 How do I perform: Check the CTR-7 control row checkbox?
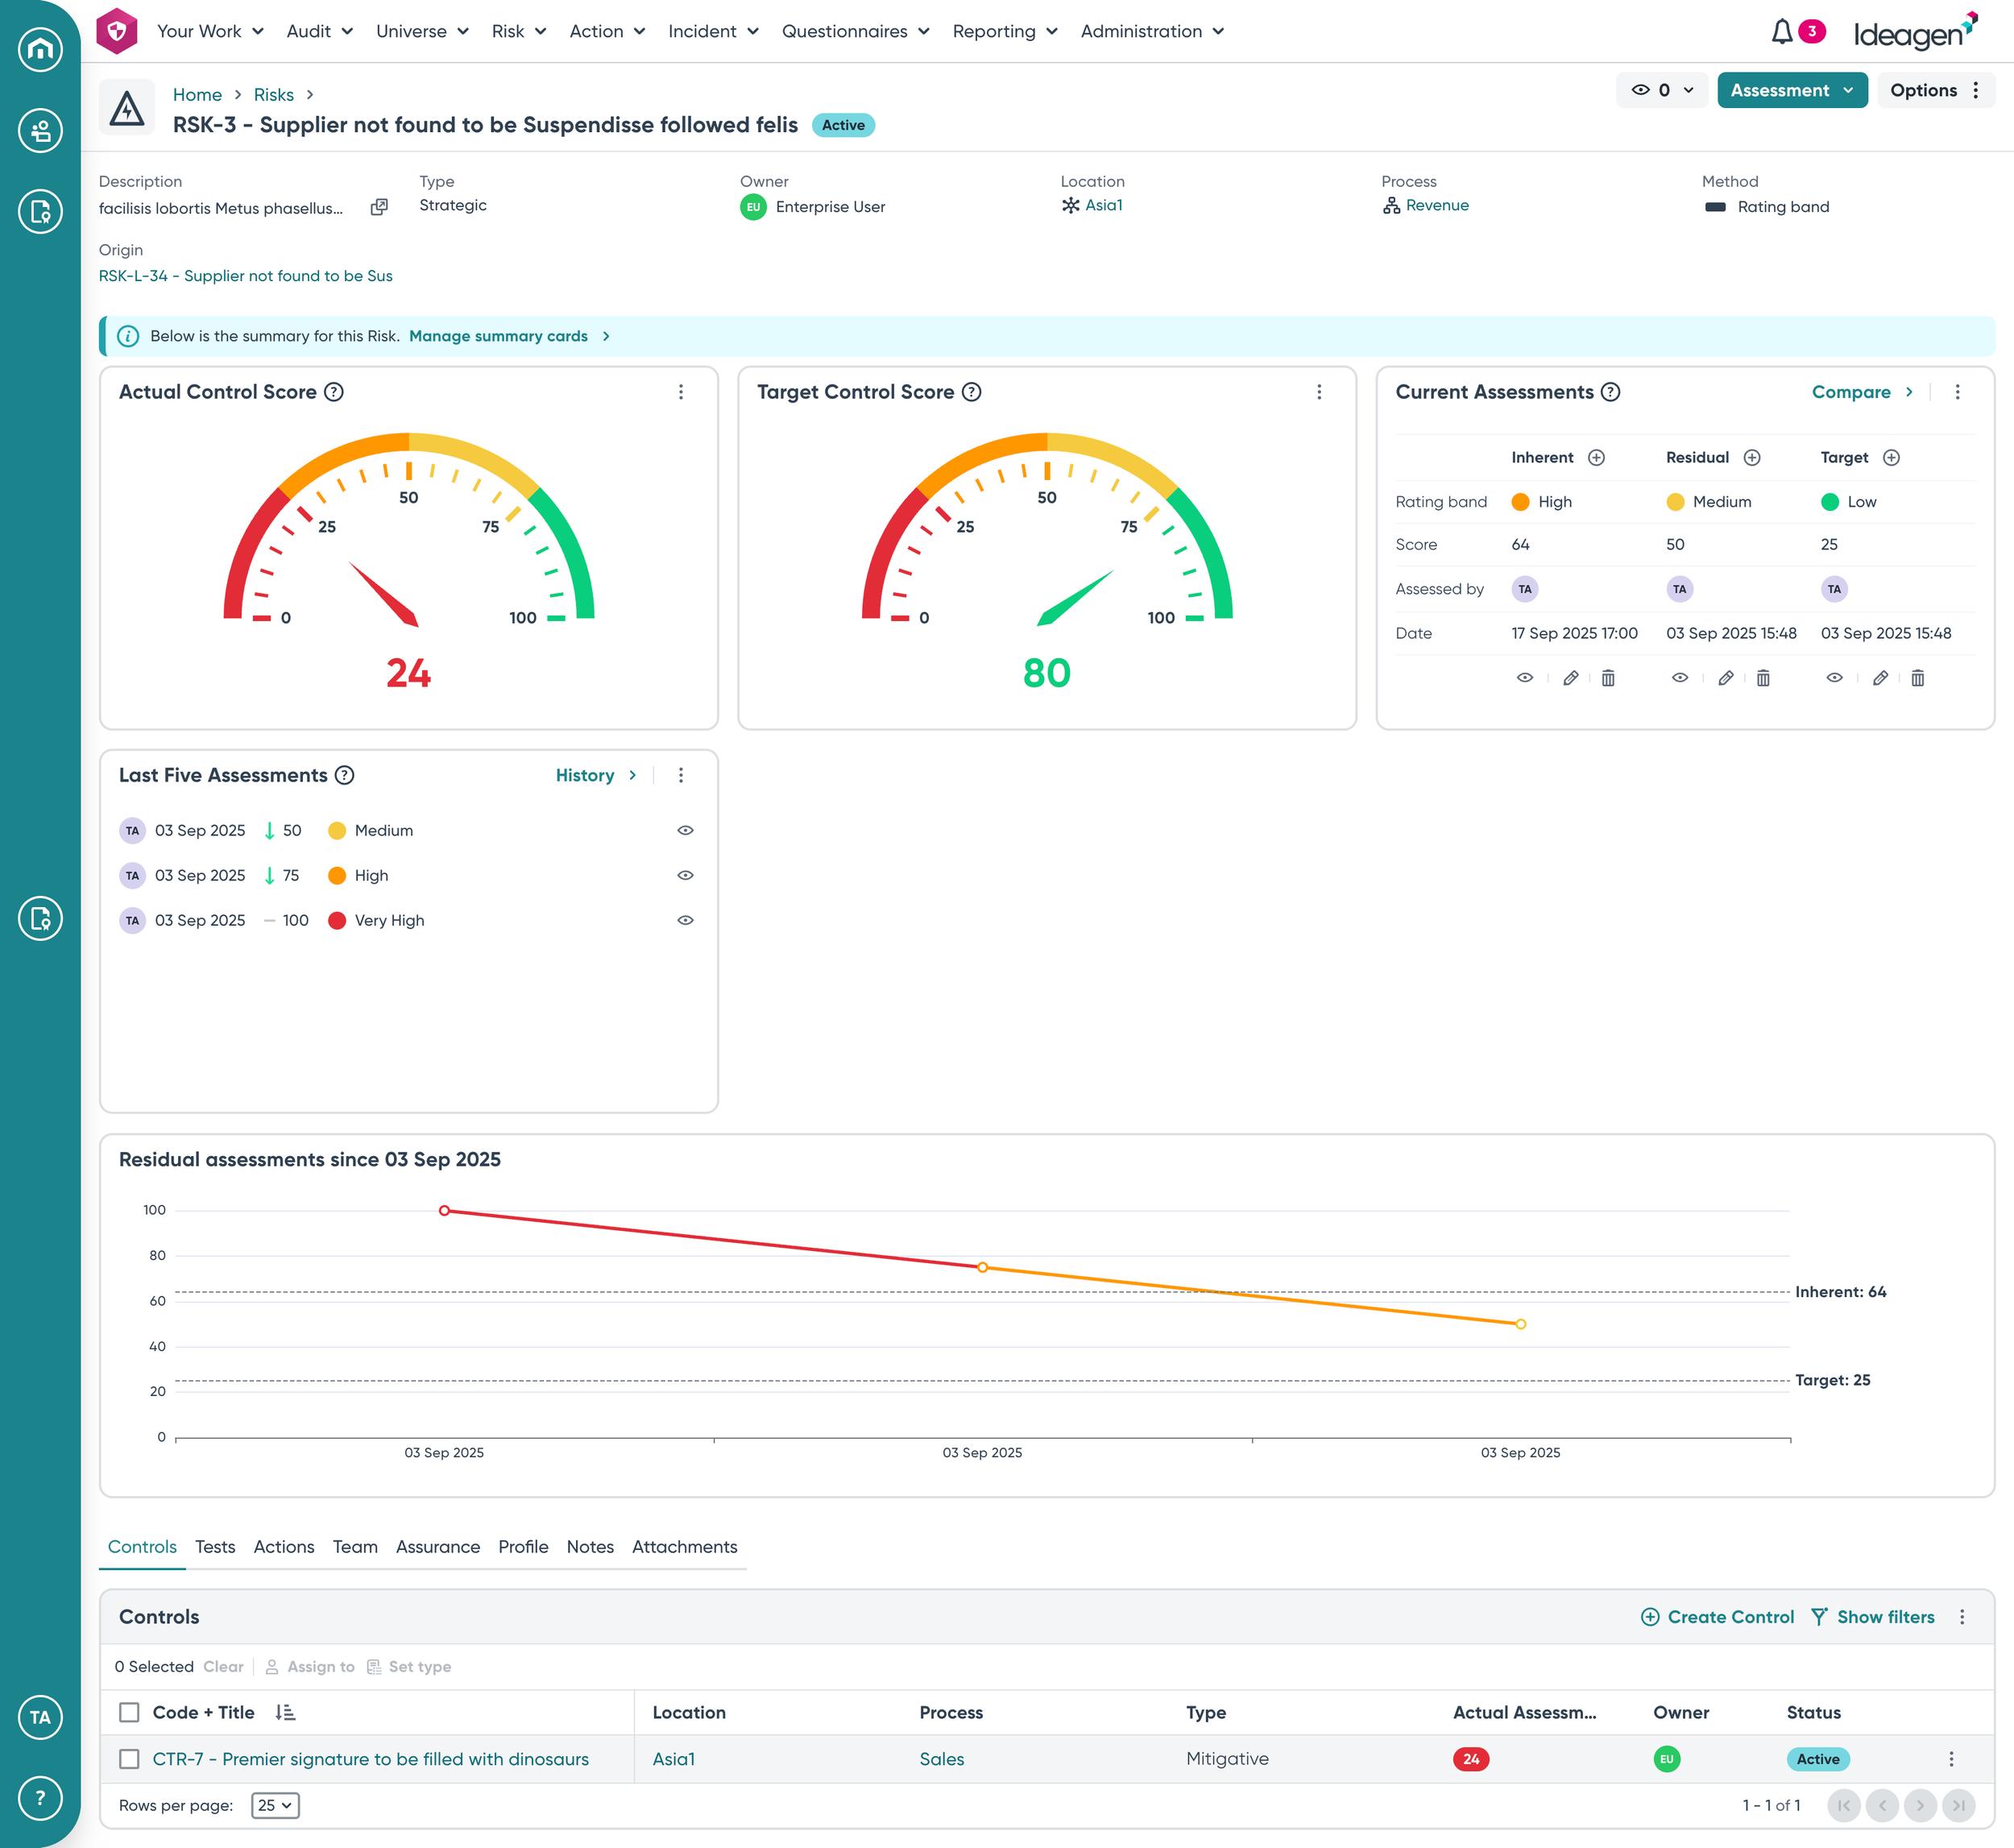(129, 1758)
